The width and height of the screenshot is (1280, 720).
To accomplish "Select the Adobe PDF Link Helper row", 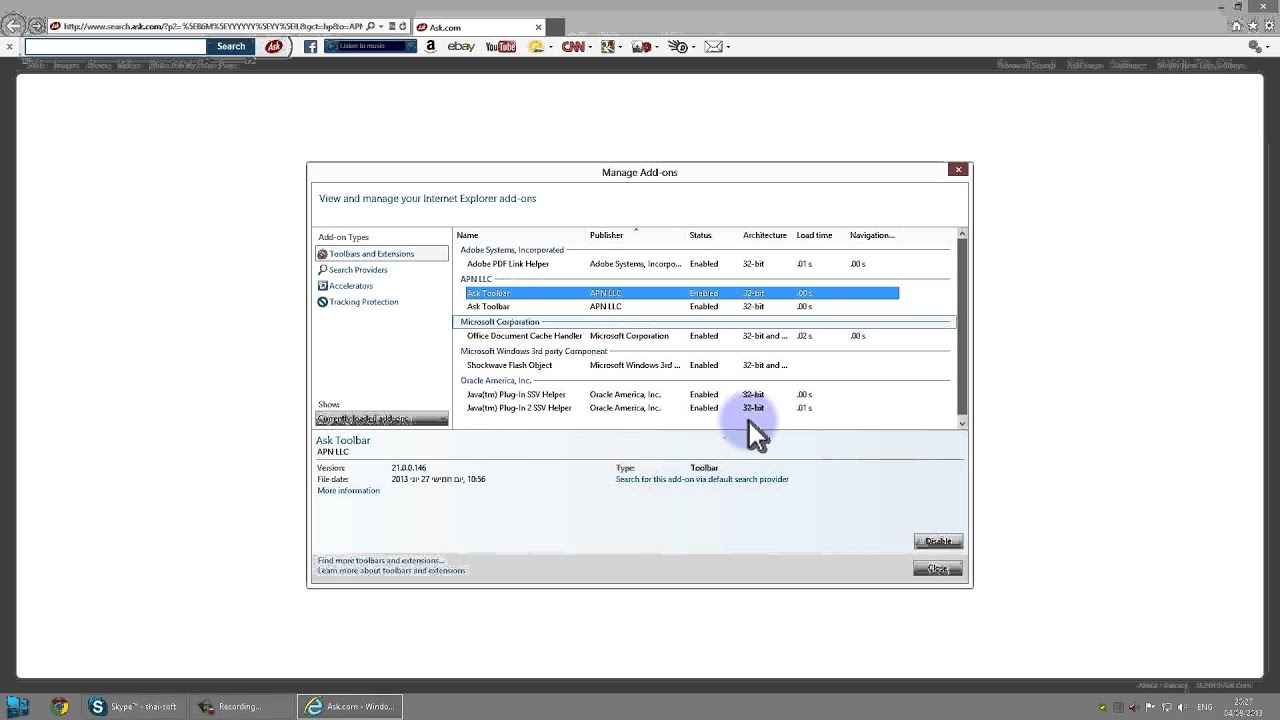I will [682, 264].
